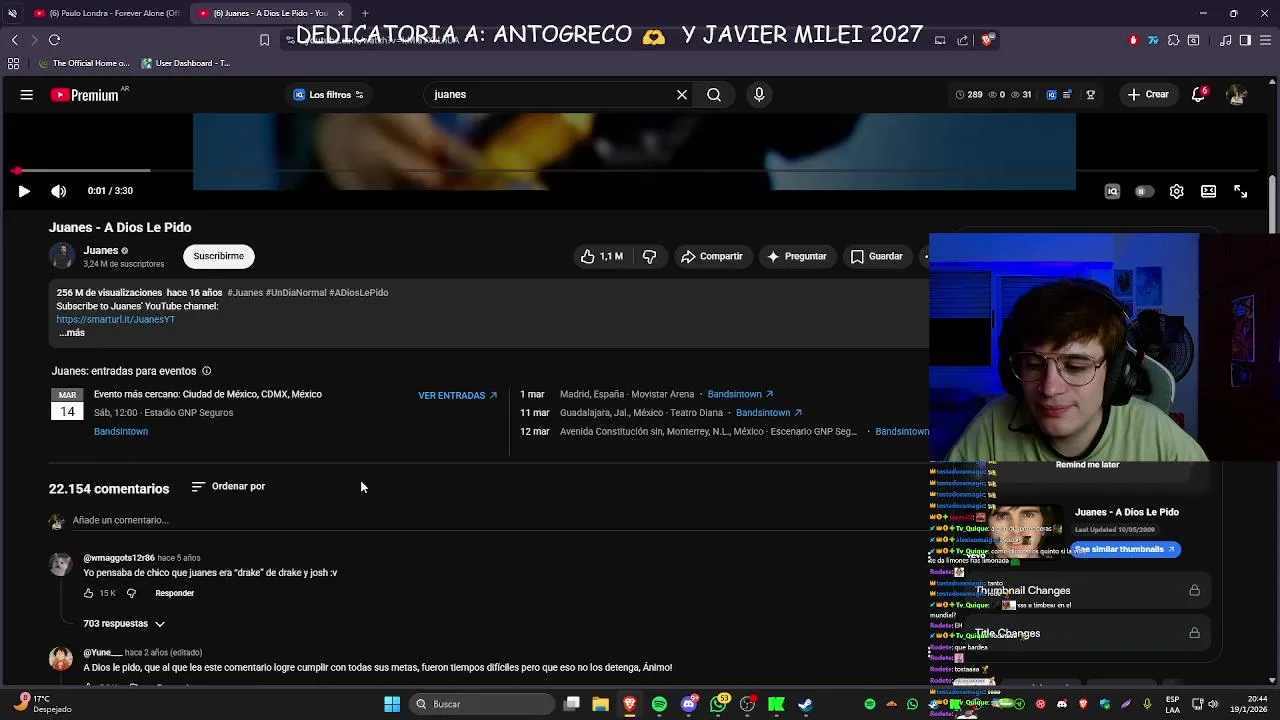Open the smarturl.it/JuanesYT link
The height and width of the screenshot is (720, 1280).
(x=116, y=320)
